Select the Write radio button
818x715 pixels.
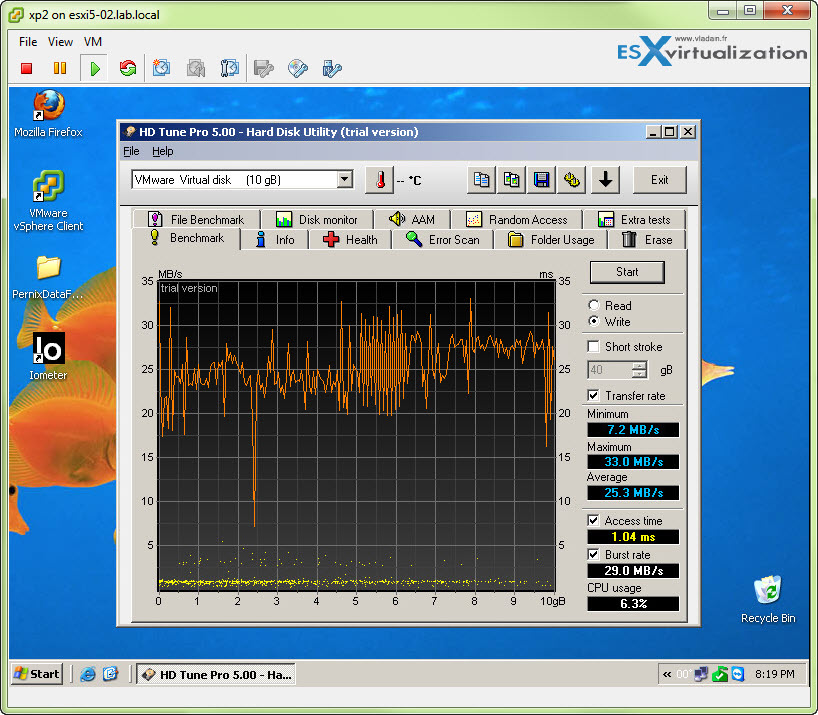pos(594,321)
